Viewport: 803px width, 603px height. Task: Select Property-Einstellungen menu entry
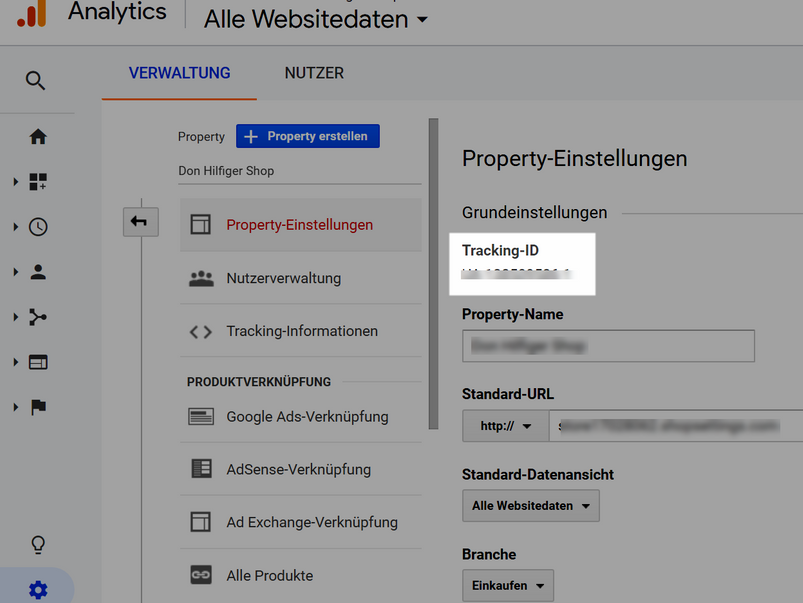point(301,224)
